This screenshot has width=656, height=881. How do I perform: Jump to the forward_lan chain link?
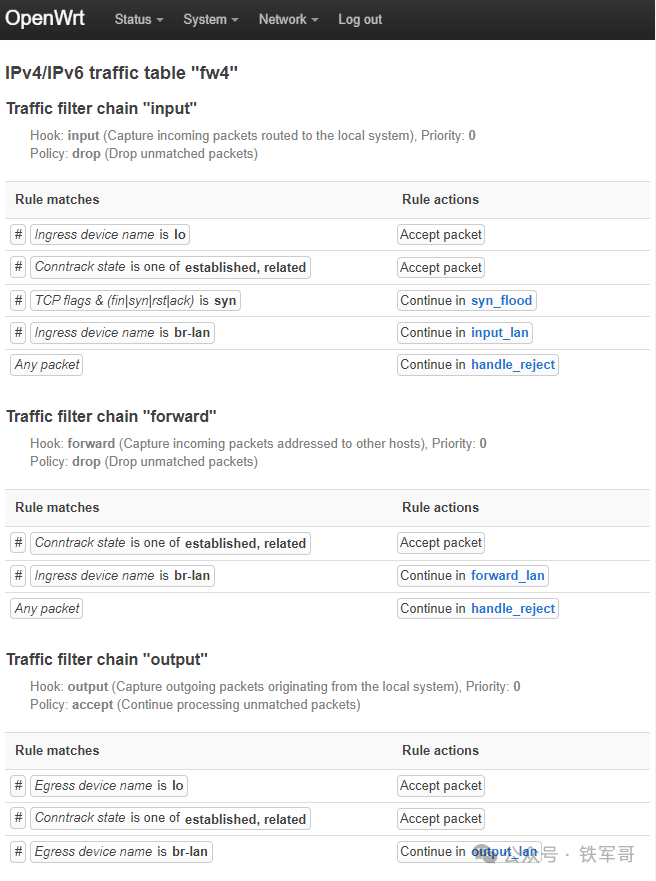click(x=508, y=576)
